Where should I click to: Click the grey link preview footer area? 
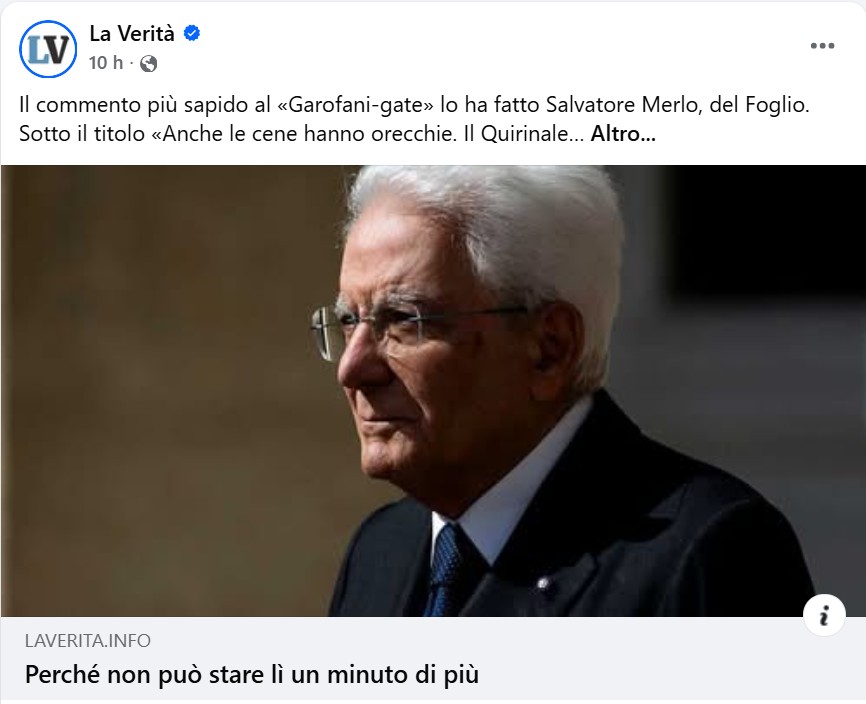click(x=433, y=658)
